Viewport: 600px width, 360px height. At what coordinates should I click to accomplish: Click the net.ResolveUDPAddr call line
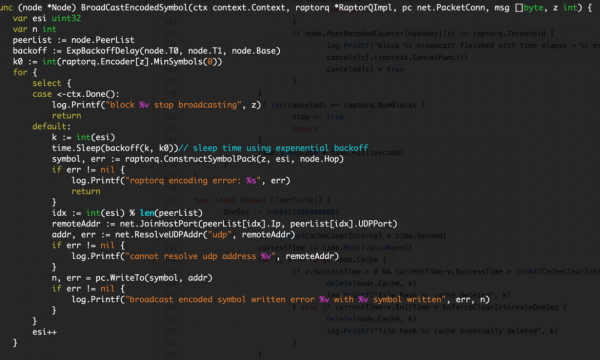173,235
